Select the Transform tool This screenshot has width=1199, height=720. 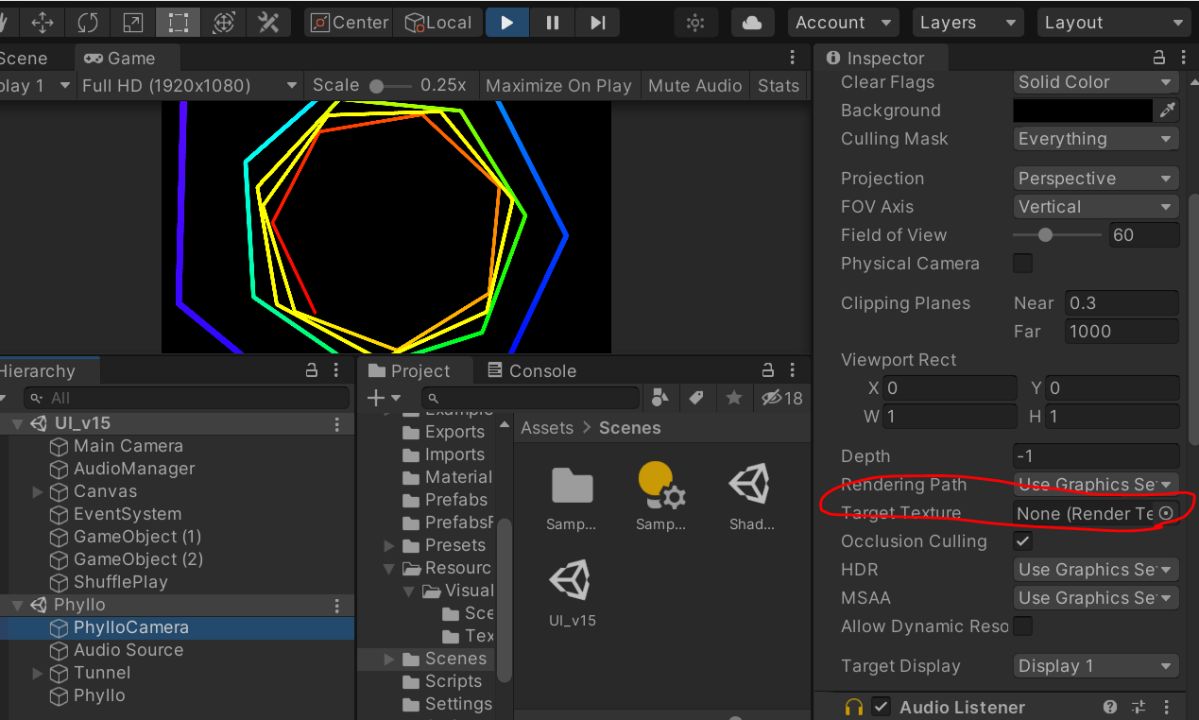point(223,22)
